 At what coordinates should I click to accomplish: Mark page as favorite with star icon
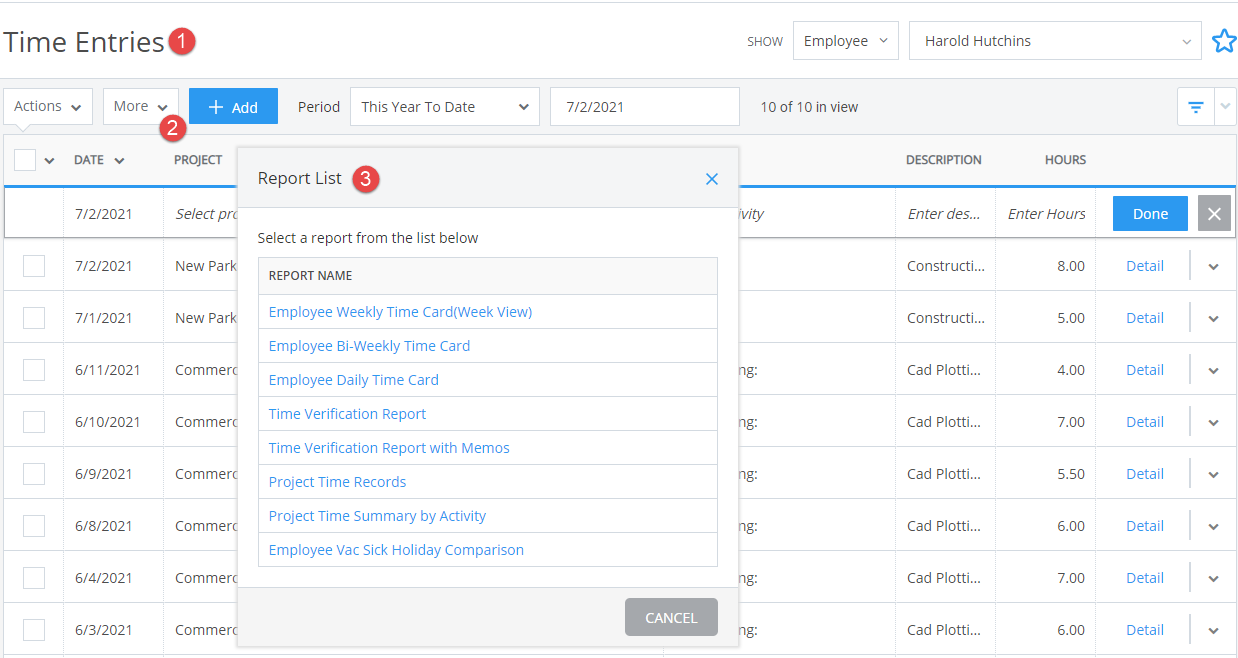(1224, 41)
